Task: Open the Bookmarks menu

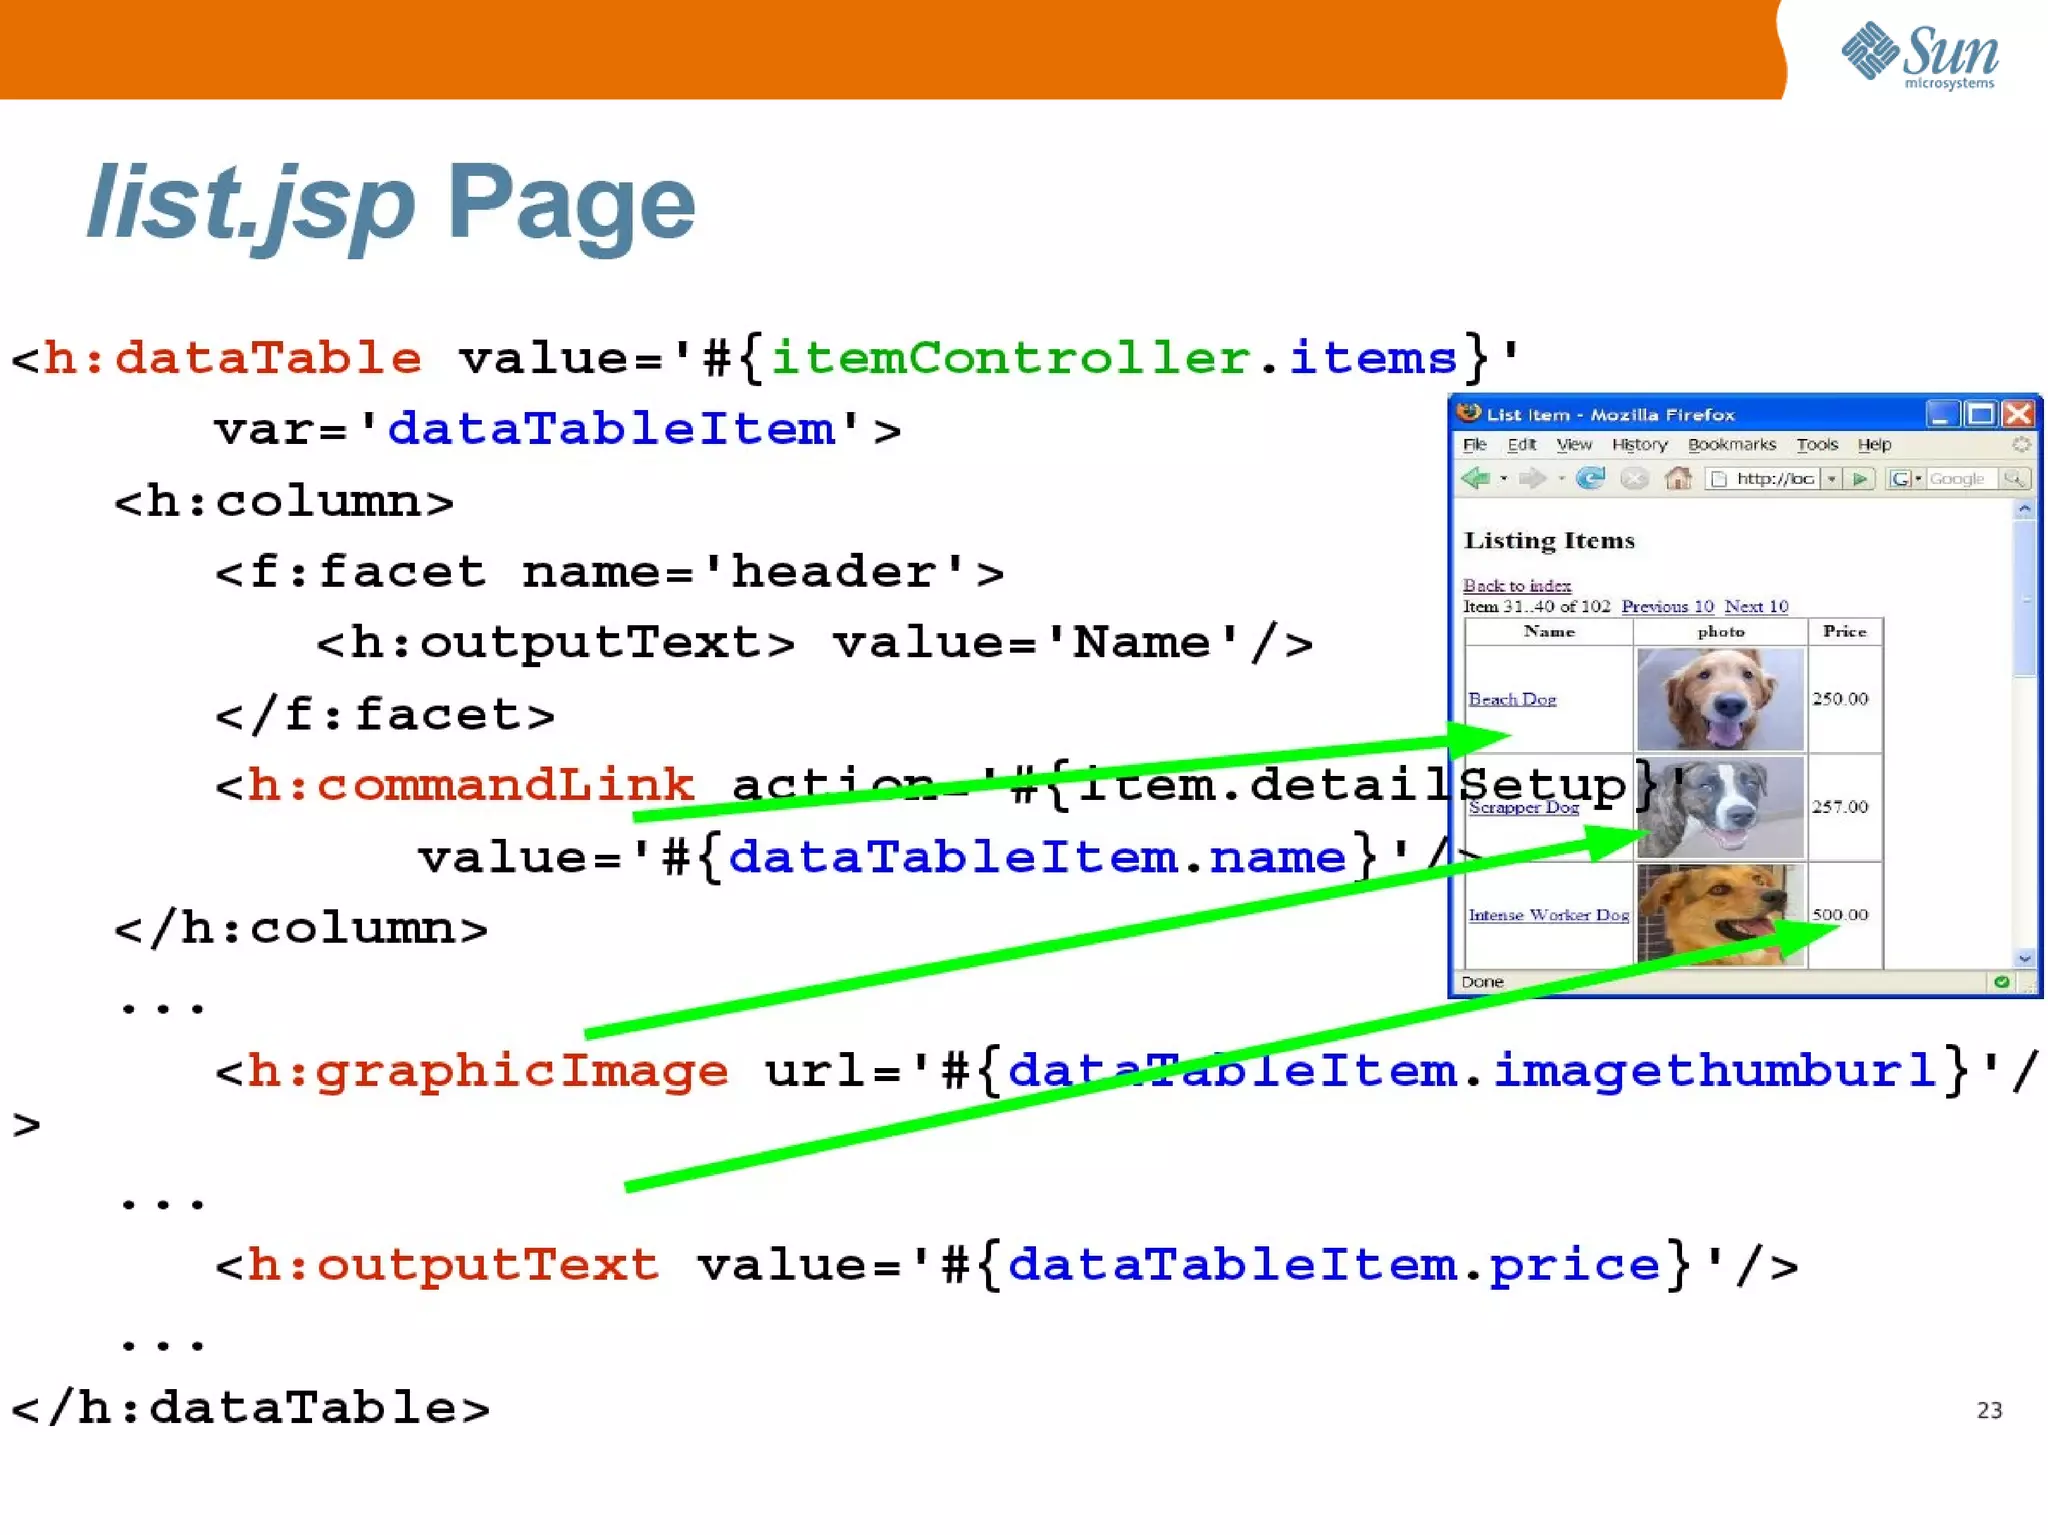Action: [x=1731, y=445]
